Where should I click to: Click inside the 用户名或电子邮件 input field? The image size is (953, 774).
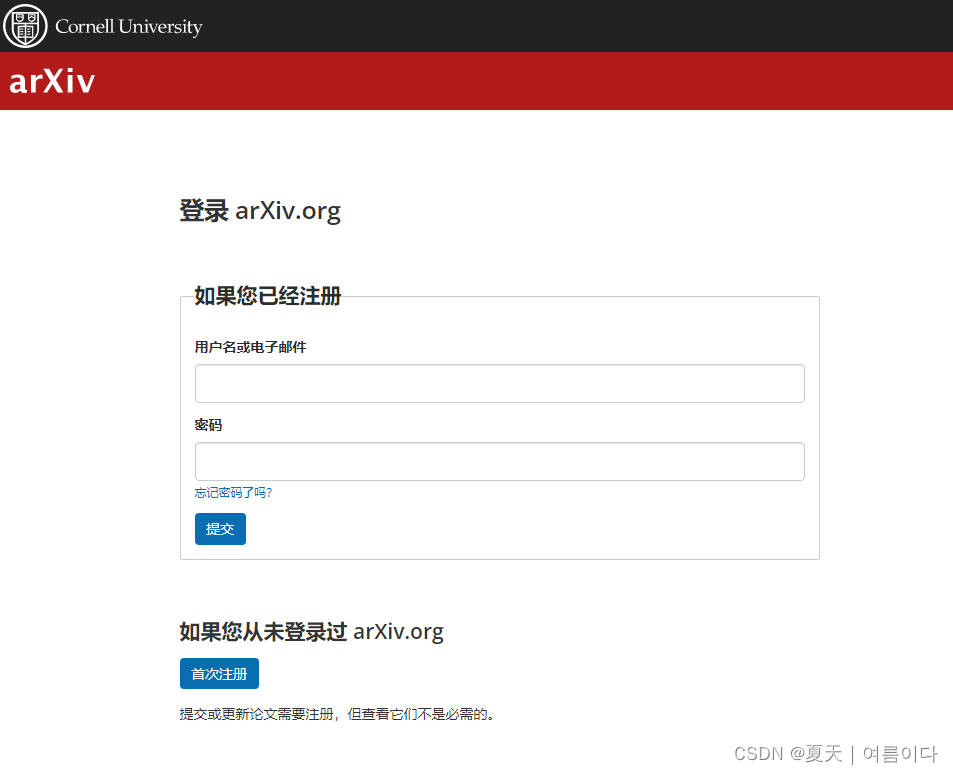click(x=499, y=383)
